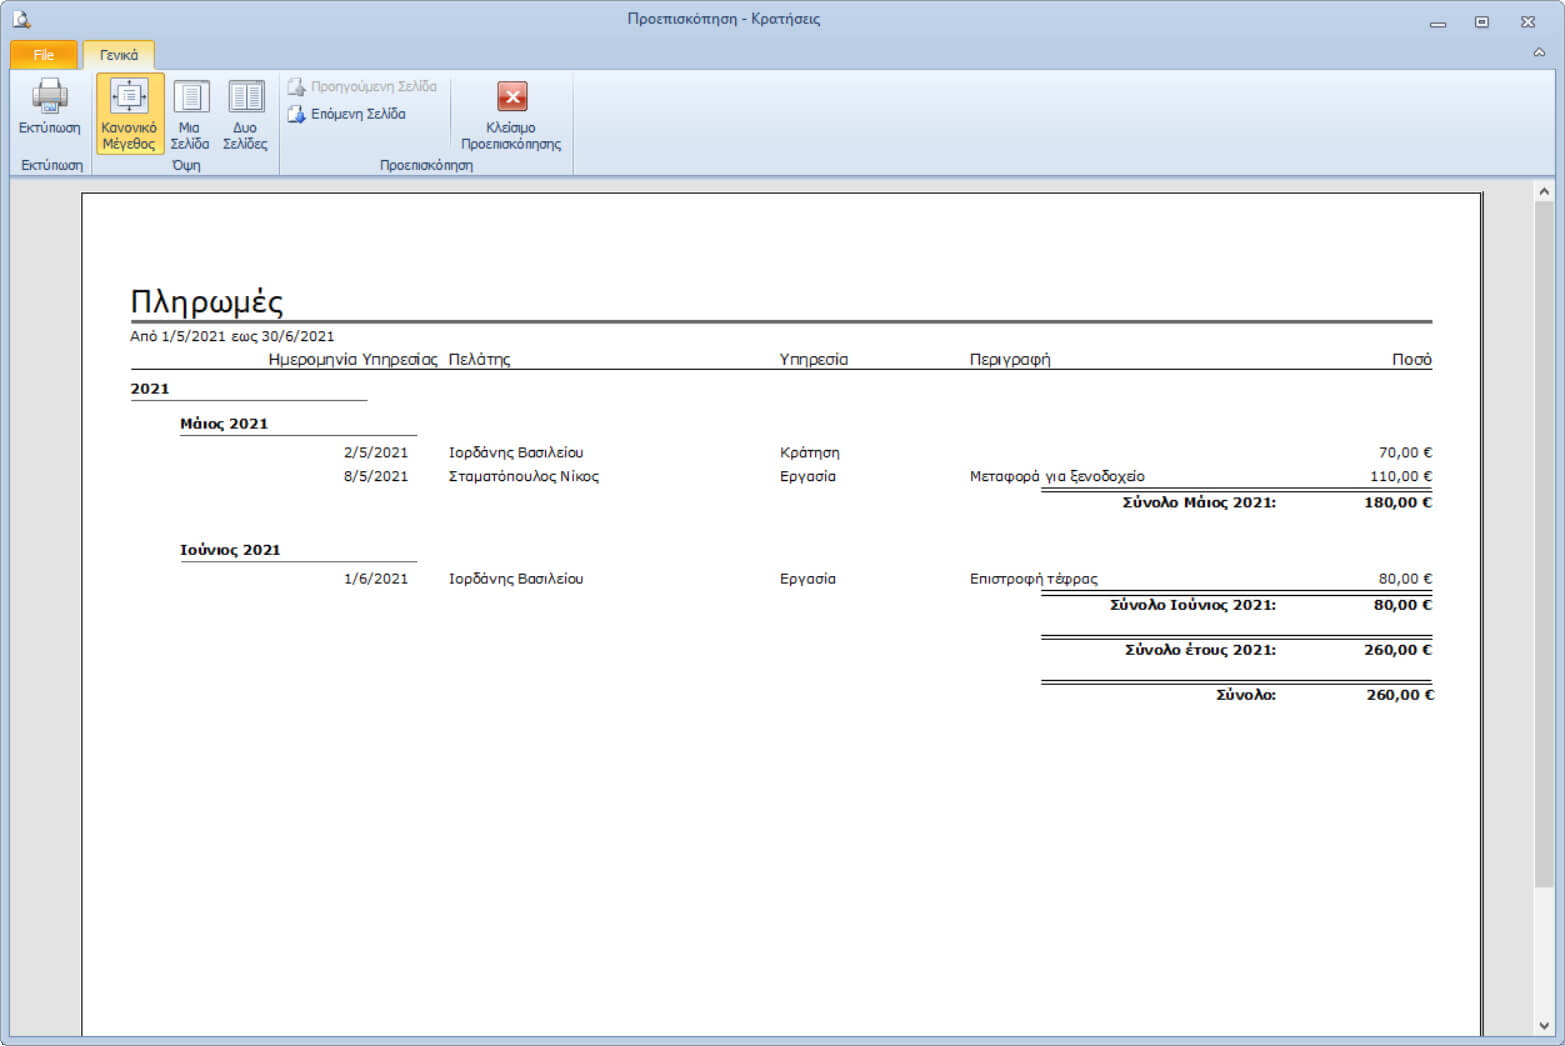The height and width of the screenshot is (1046, 1565).
Task: Go to Επόμενη Σελίδα
Action: coord(347,114)
